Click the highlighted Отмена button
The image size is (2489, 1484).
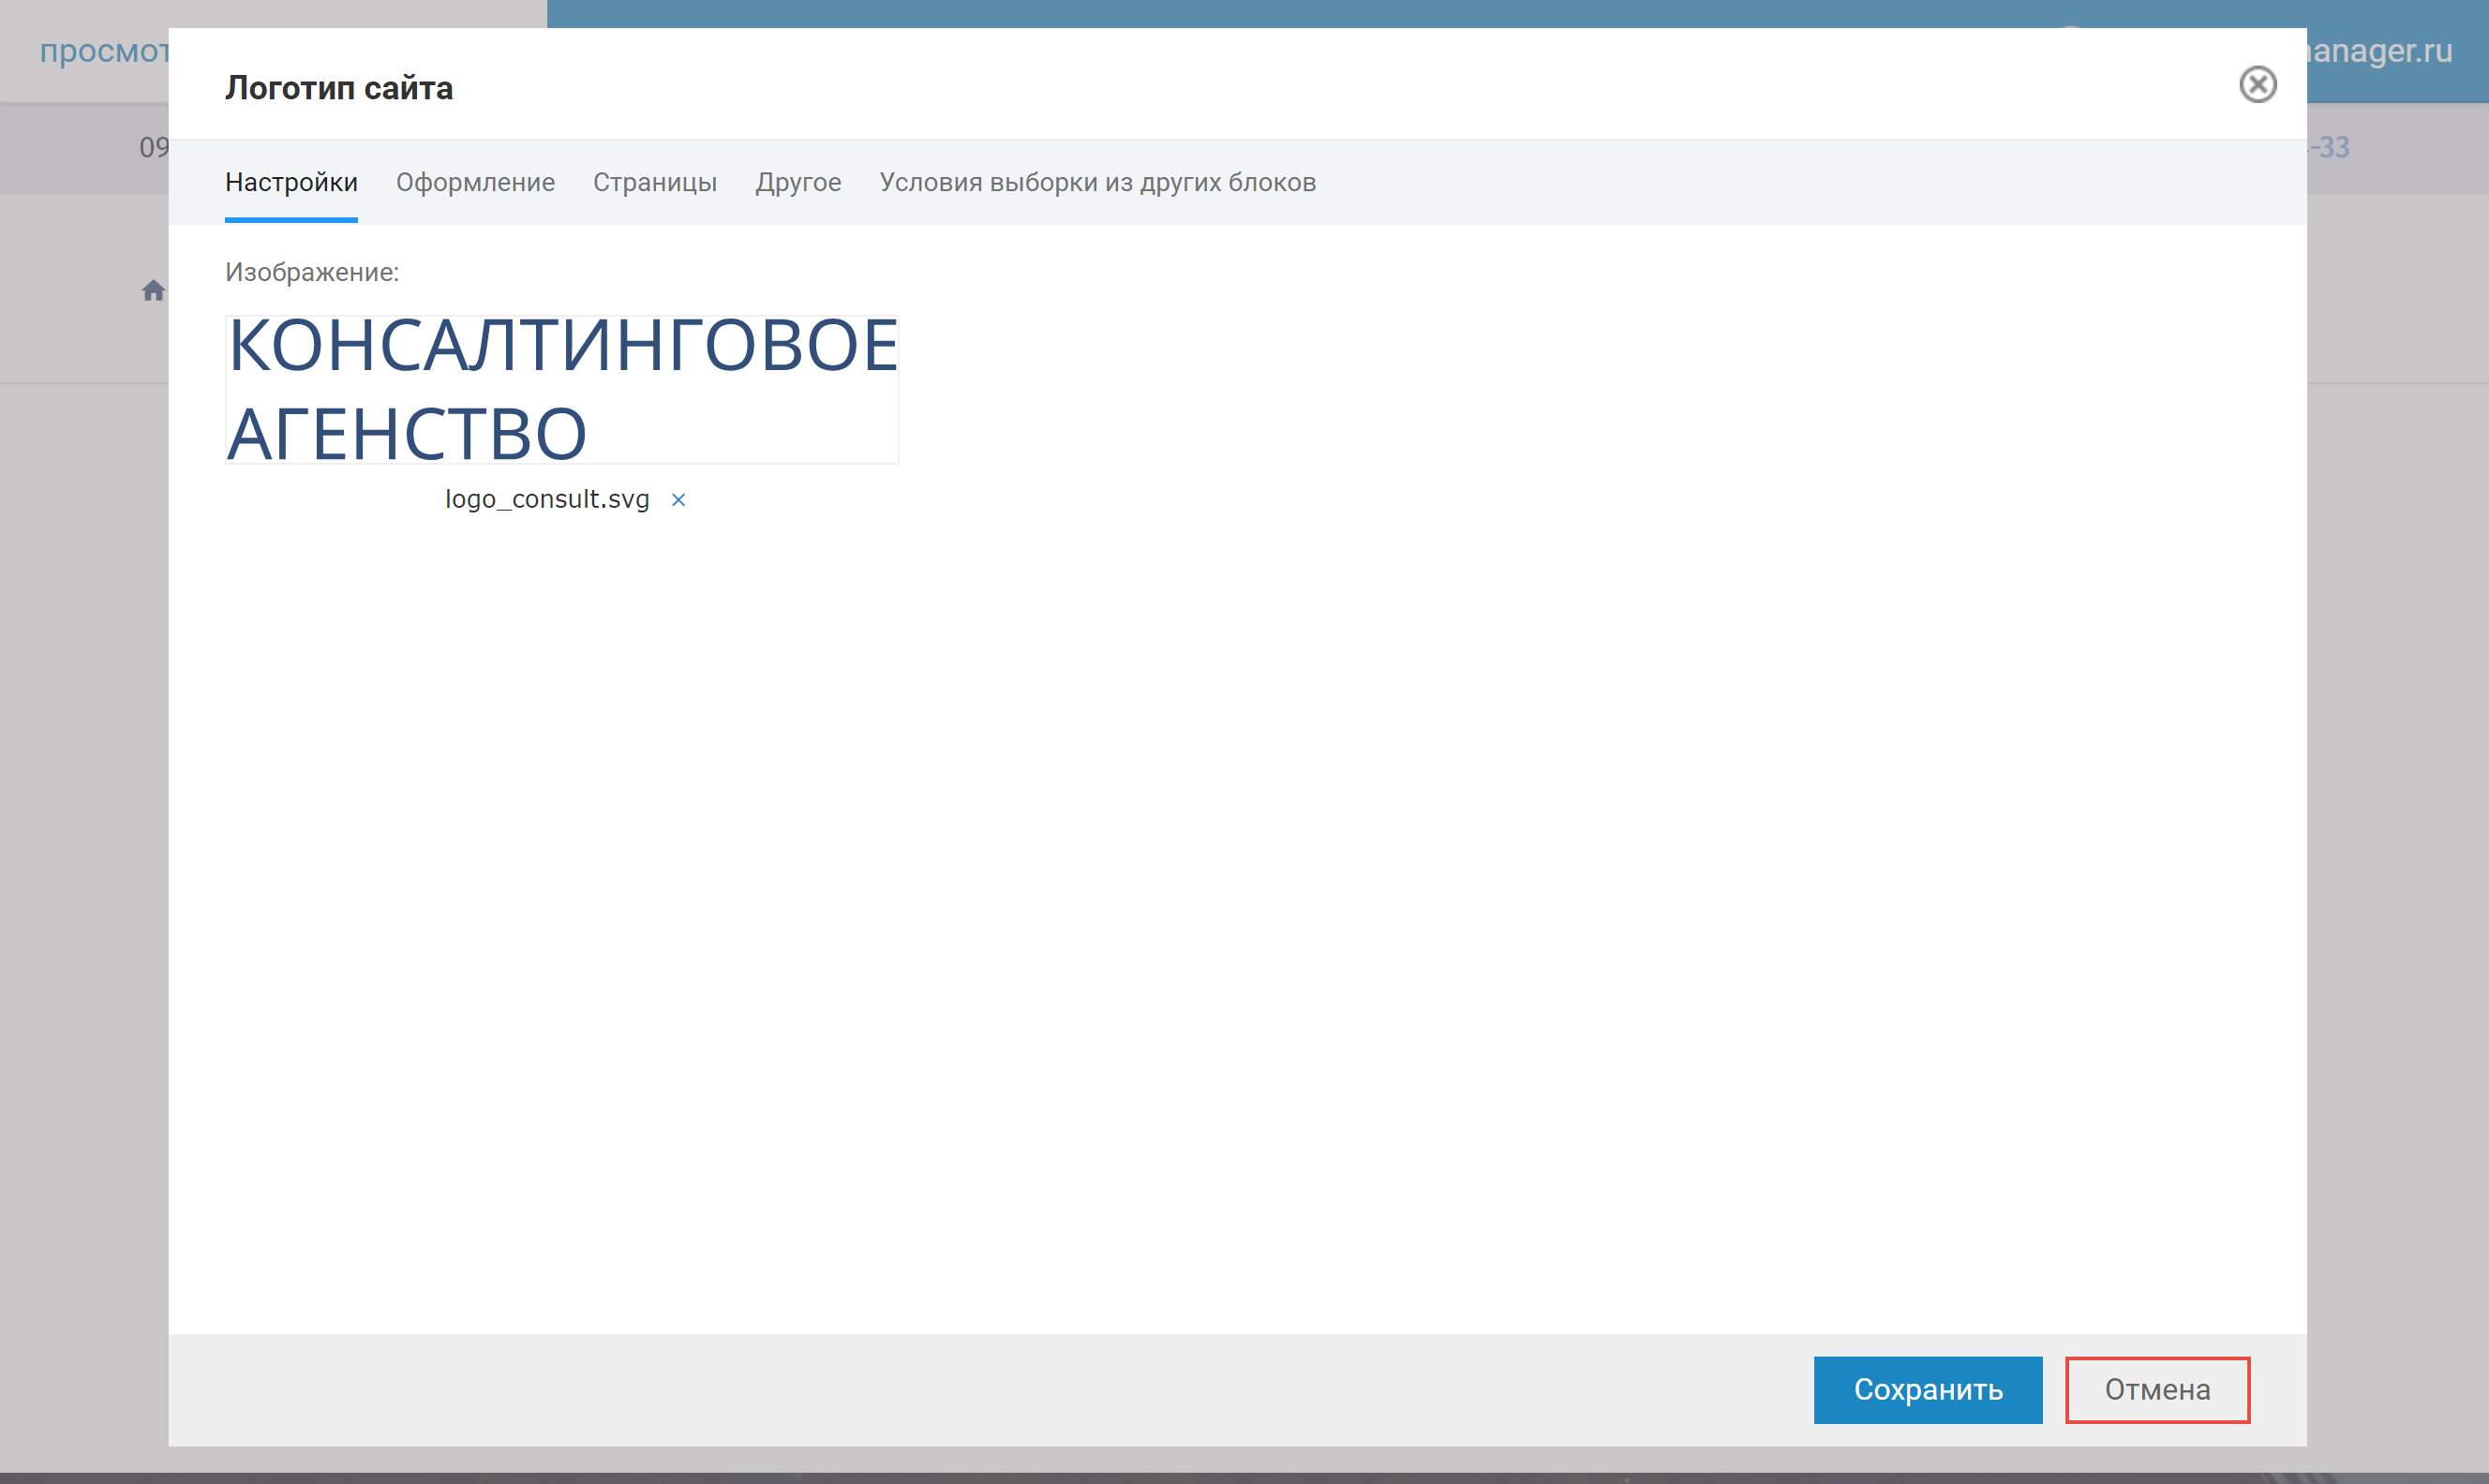click(x=2157, y=1389)
